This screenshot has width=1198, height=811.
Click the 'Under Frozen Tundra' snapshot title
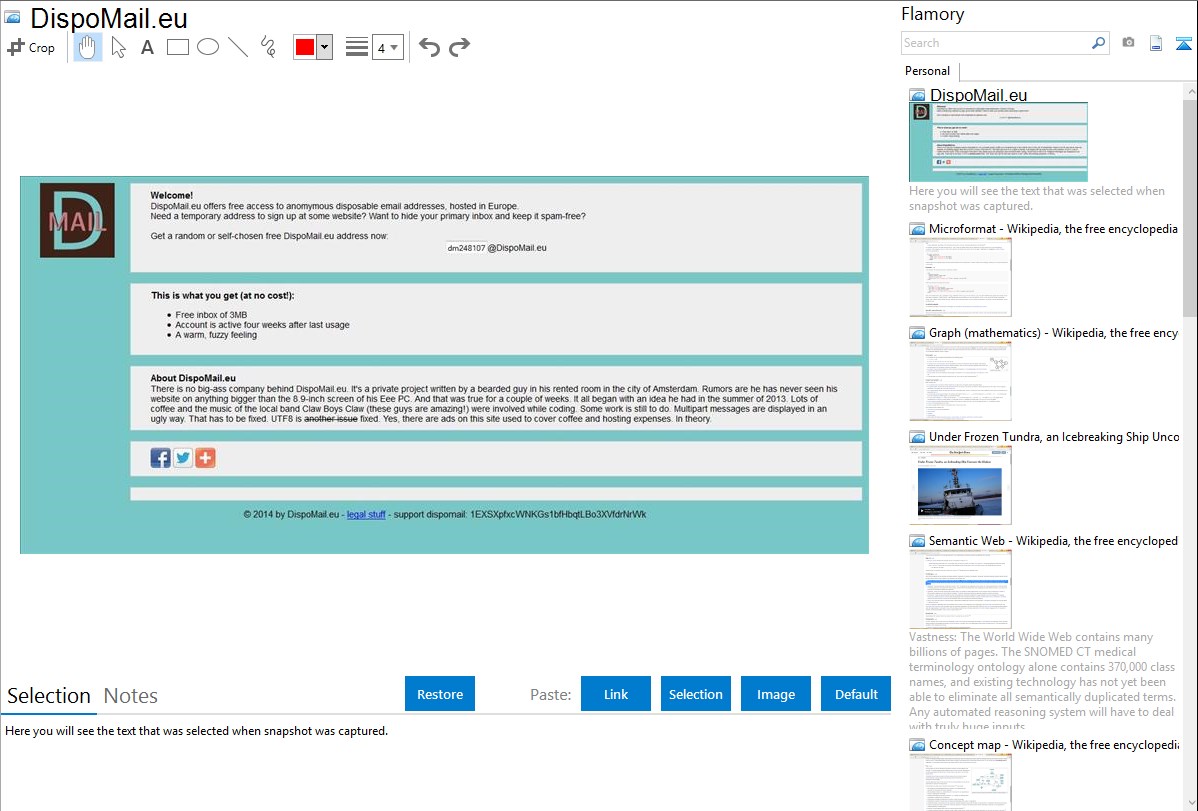tap(1054, 436)
